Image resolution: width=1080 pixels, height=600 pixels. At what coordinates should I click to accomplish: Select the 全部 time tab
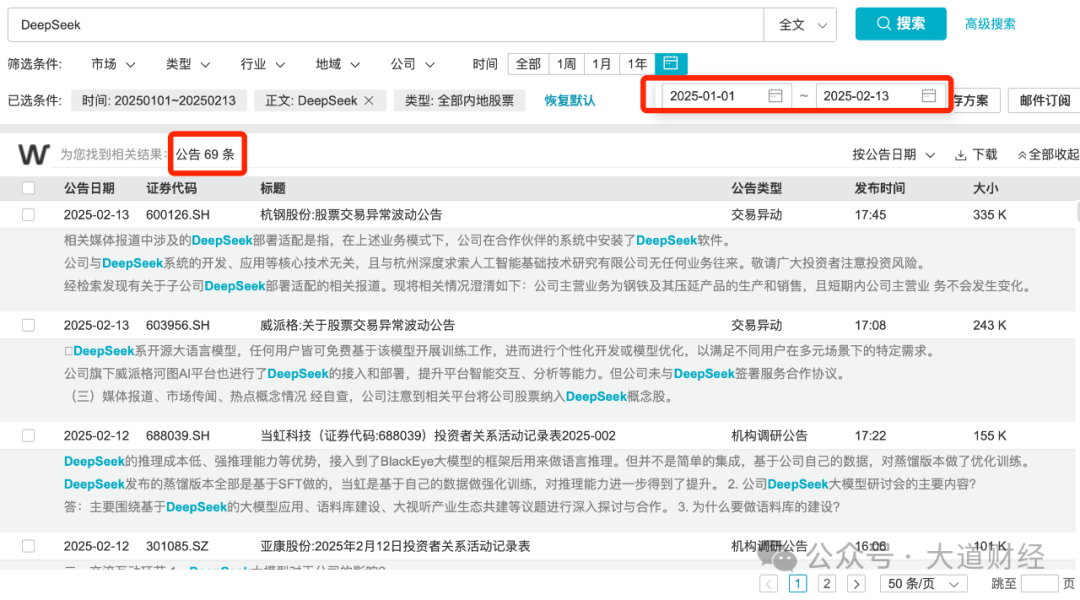529,62
